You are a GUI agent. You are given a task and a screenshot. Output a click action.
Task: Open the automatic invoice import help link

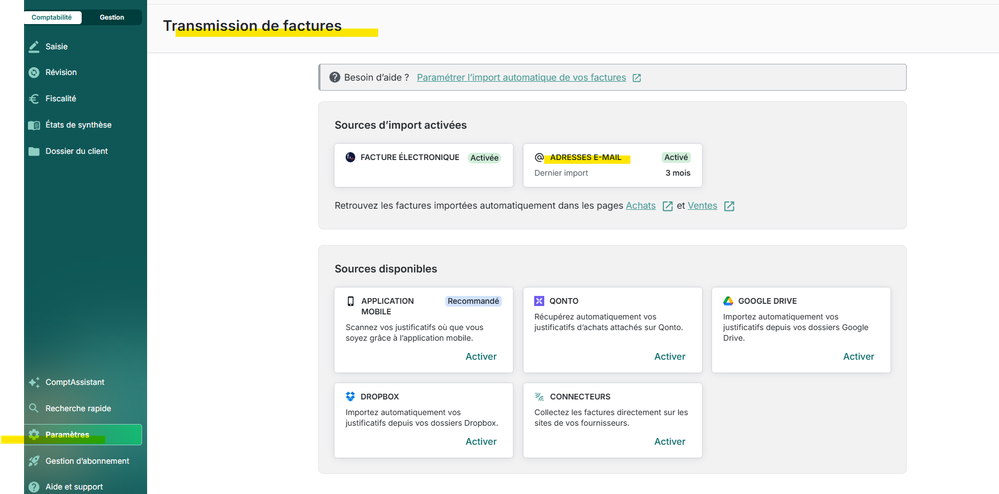521,77
